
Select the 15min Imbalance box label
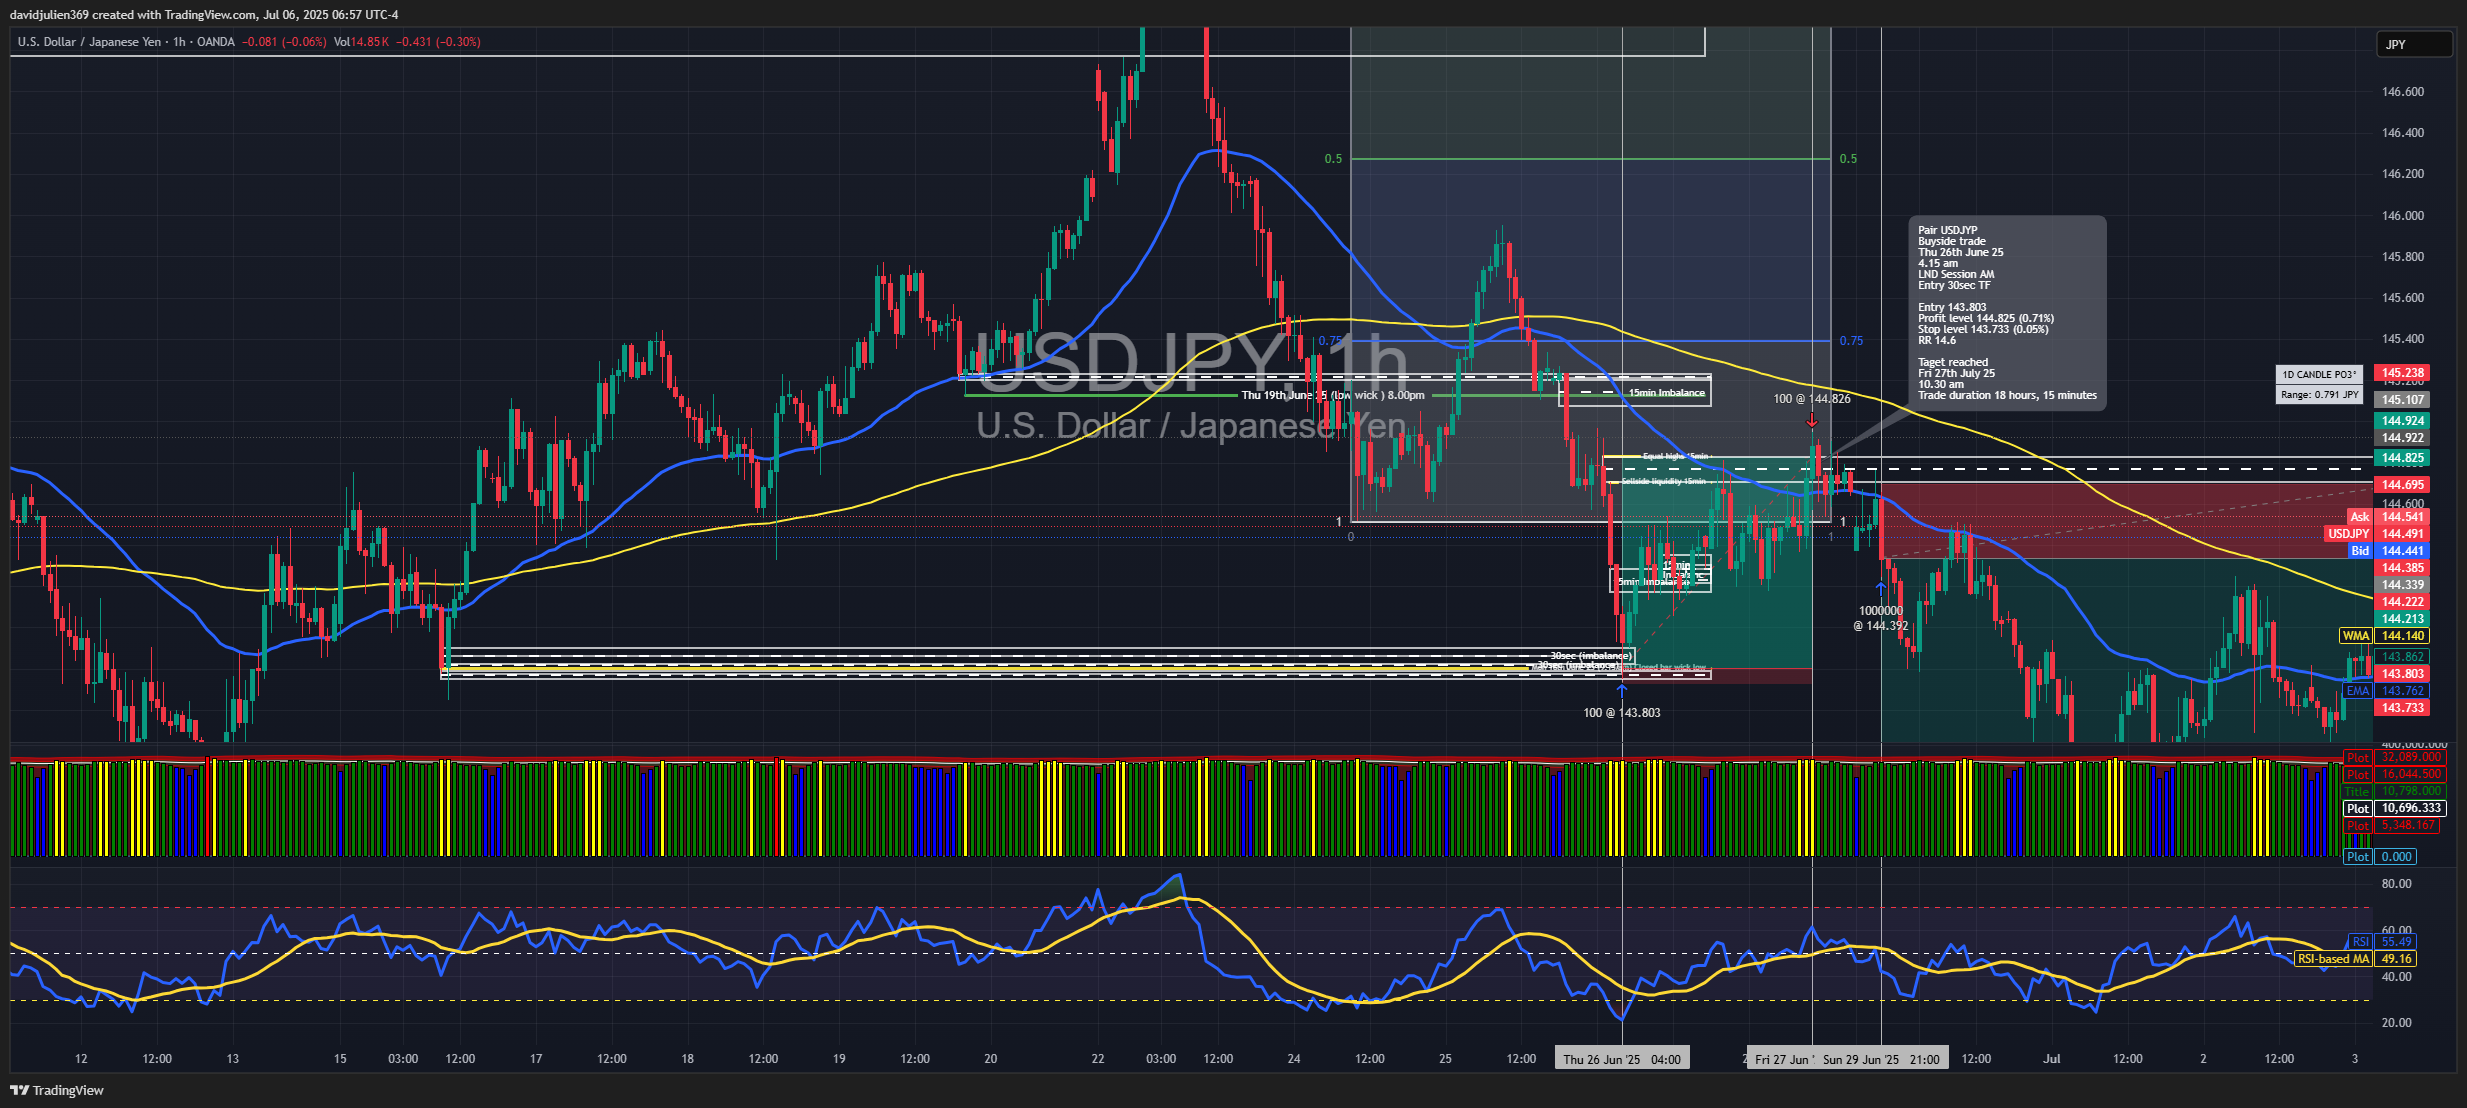pyautogui.click(x=1666, y=393)
